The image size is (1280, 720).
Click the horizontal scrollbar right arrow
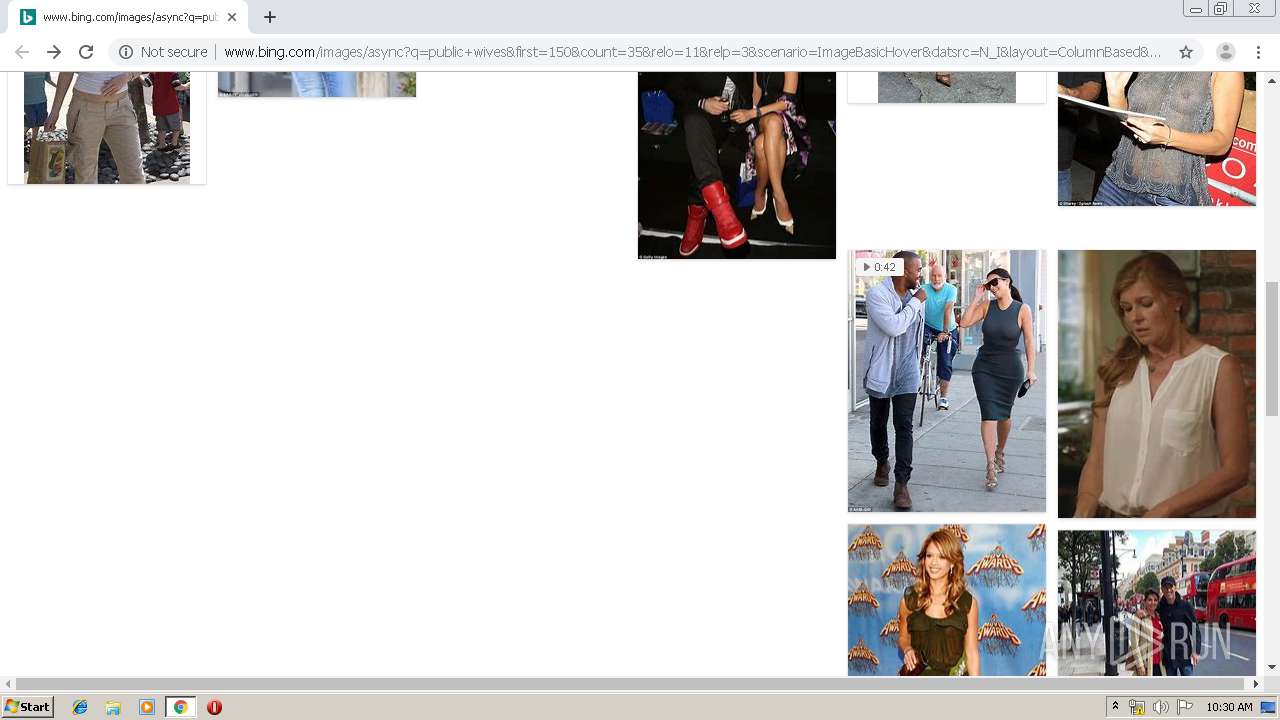1256,684
